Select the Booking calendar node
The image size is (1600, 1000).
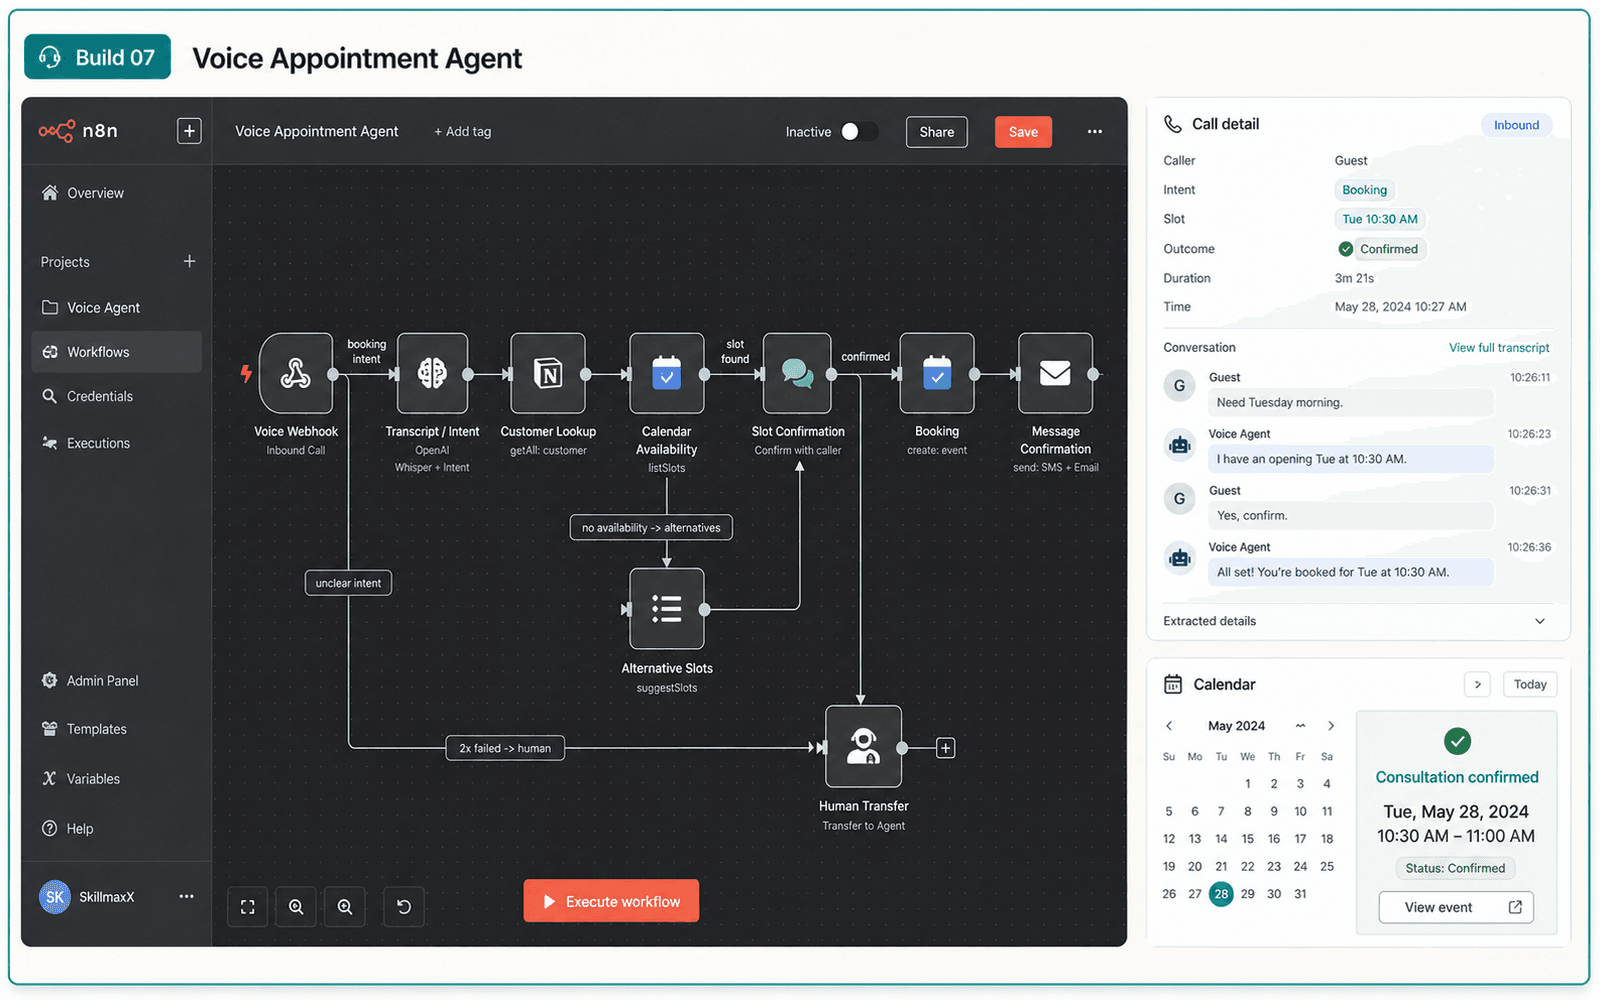pyautogui.click(x=937, y=373)
